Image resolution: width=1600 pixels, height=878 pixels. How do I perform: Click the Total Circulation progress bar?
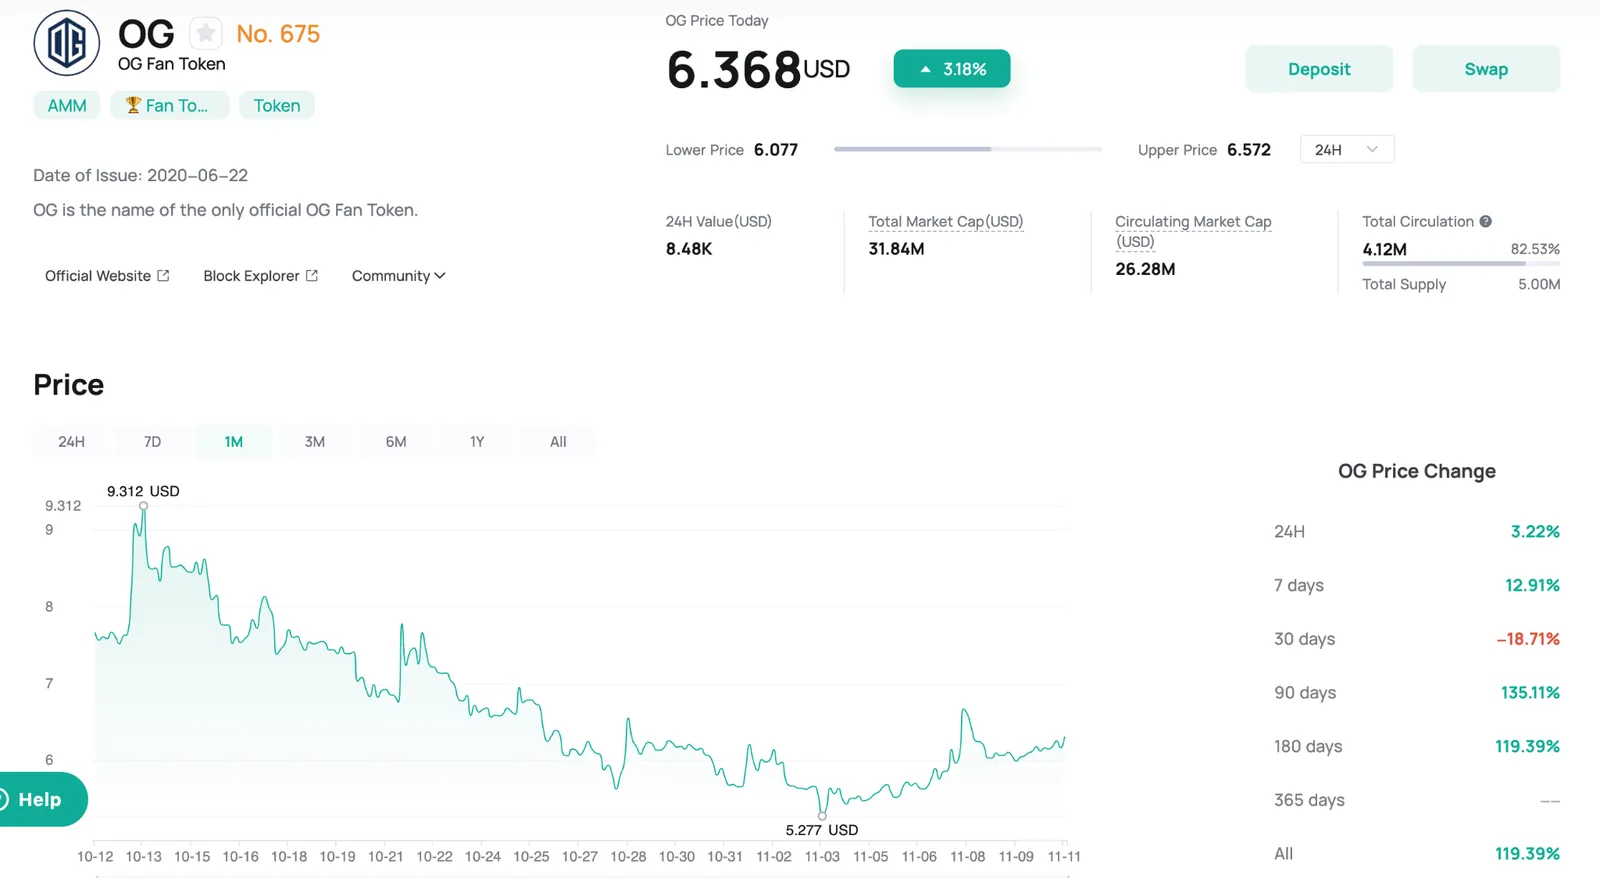point(1461,264)
